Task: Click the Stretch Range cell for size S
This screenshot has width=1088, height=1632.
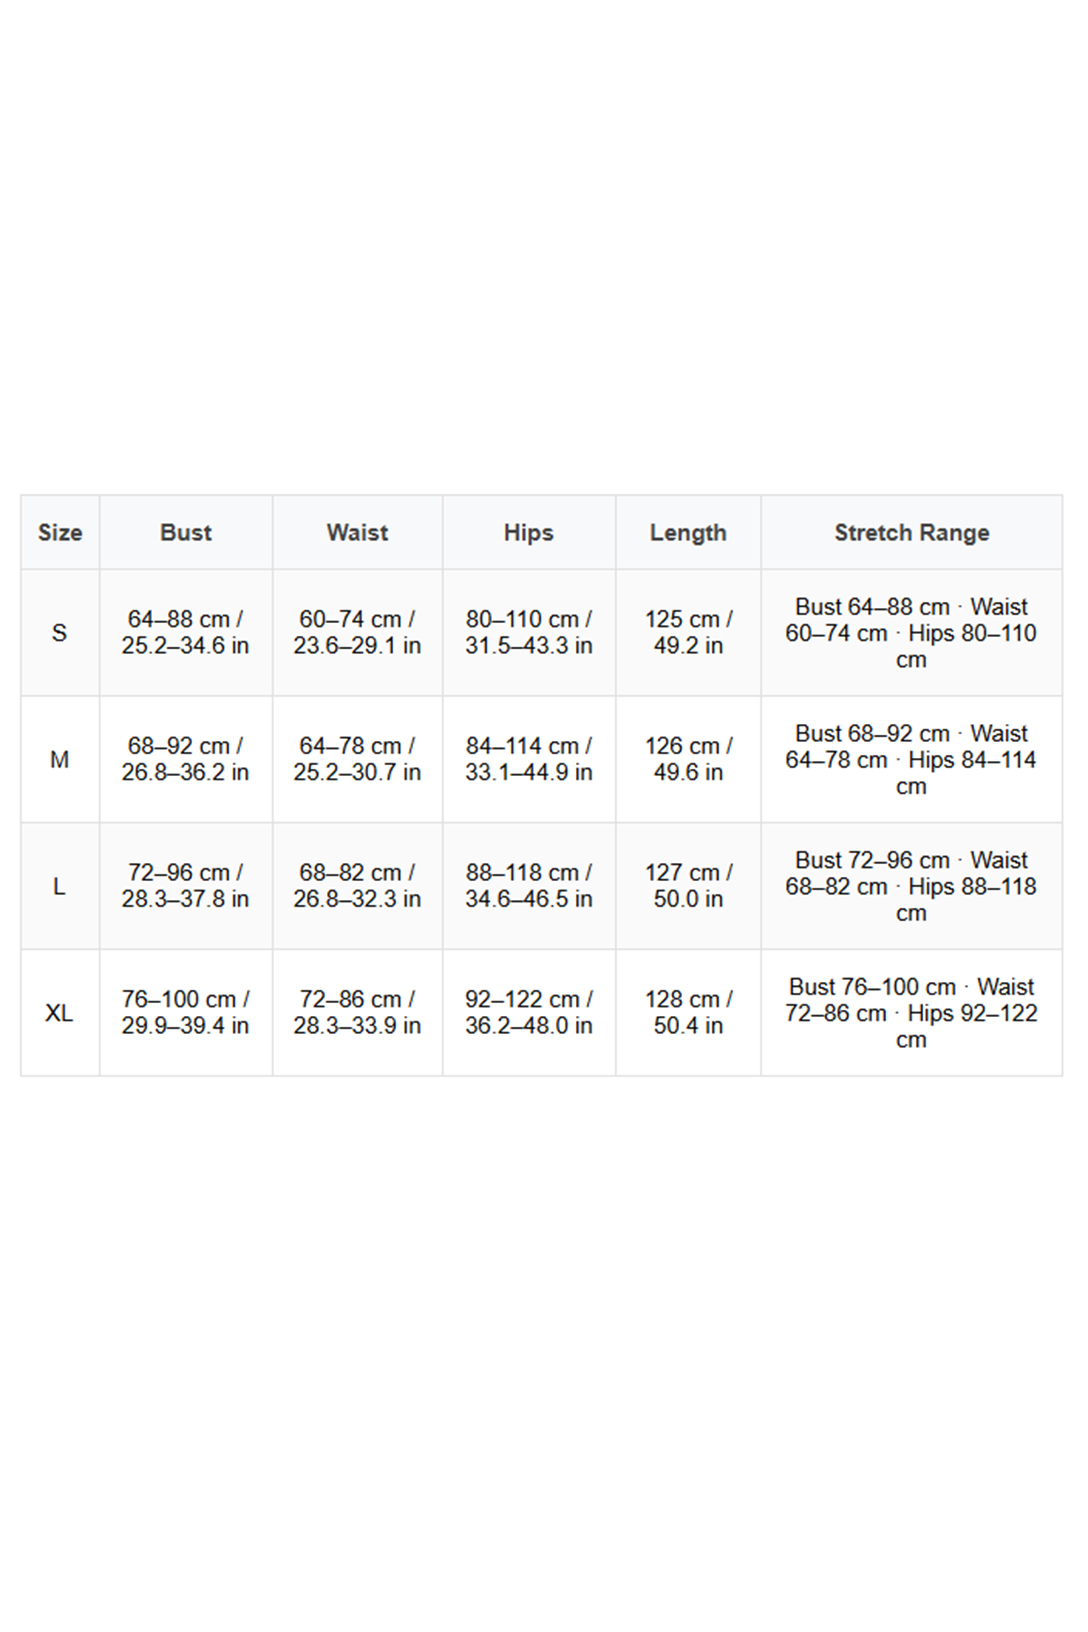Action: click(911, 633)
